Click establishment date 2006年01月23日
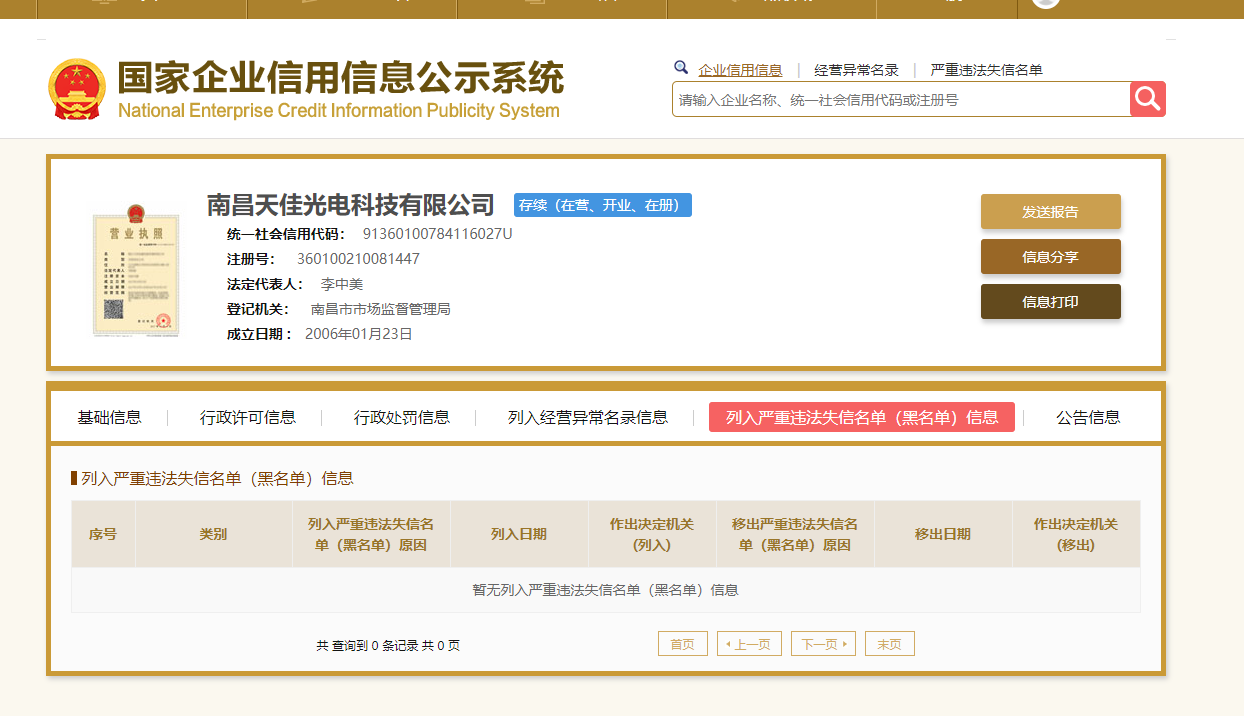This screenshot has height=716, width=1244. coord(359,334)
